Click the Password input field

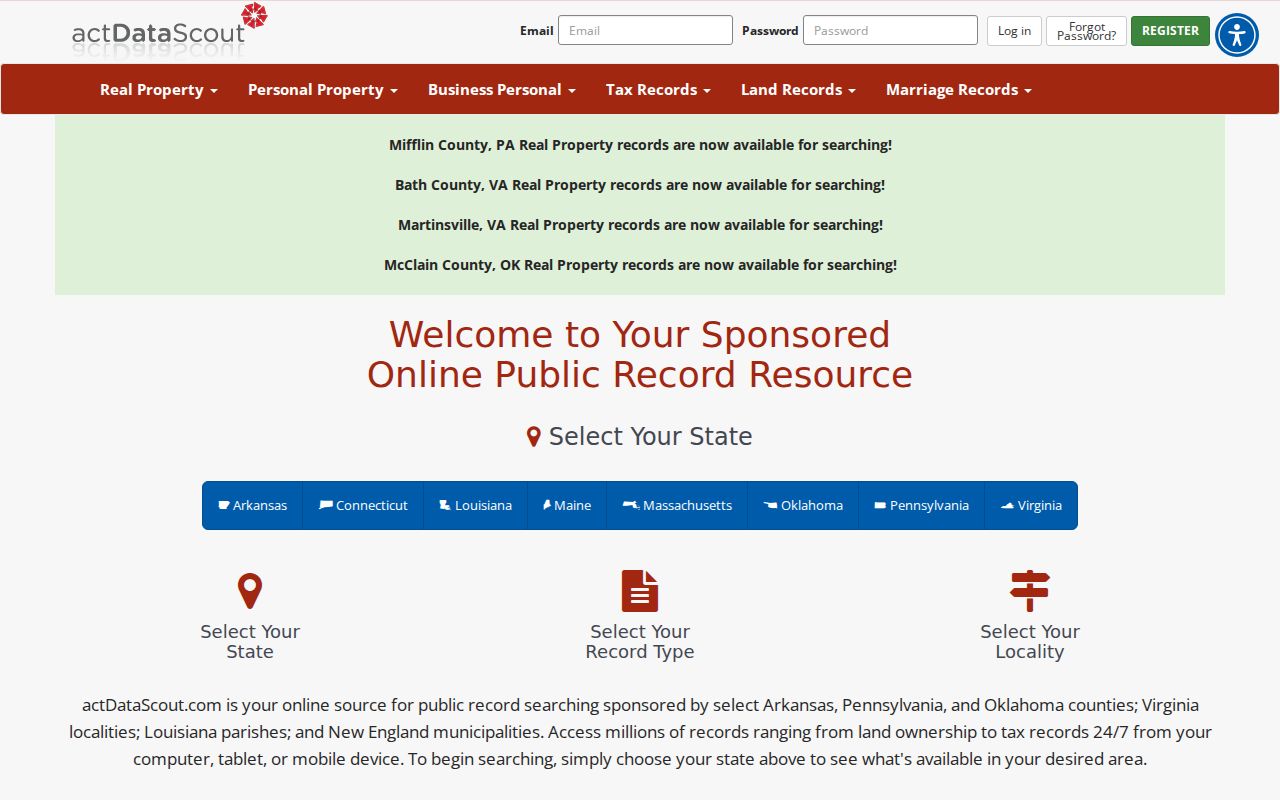(890, 30)
